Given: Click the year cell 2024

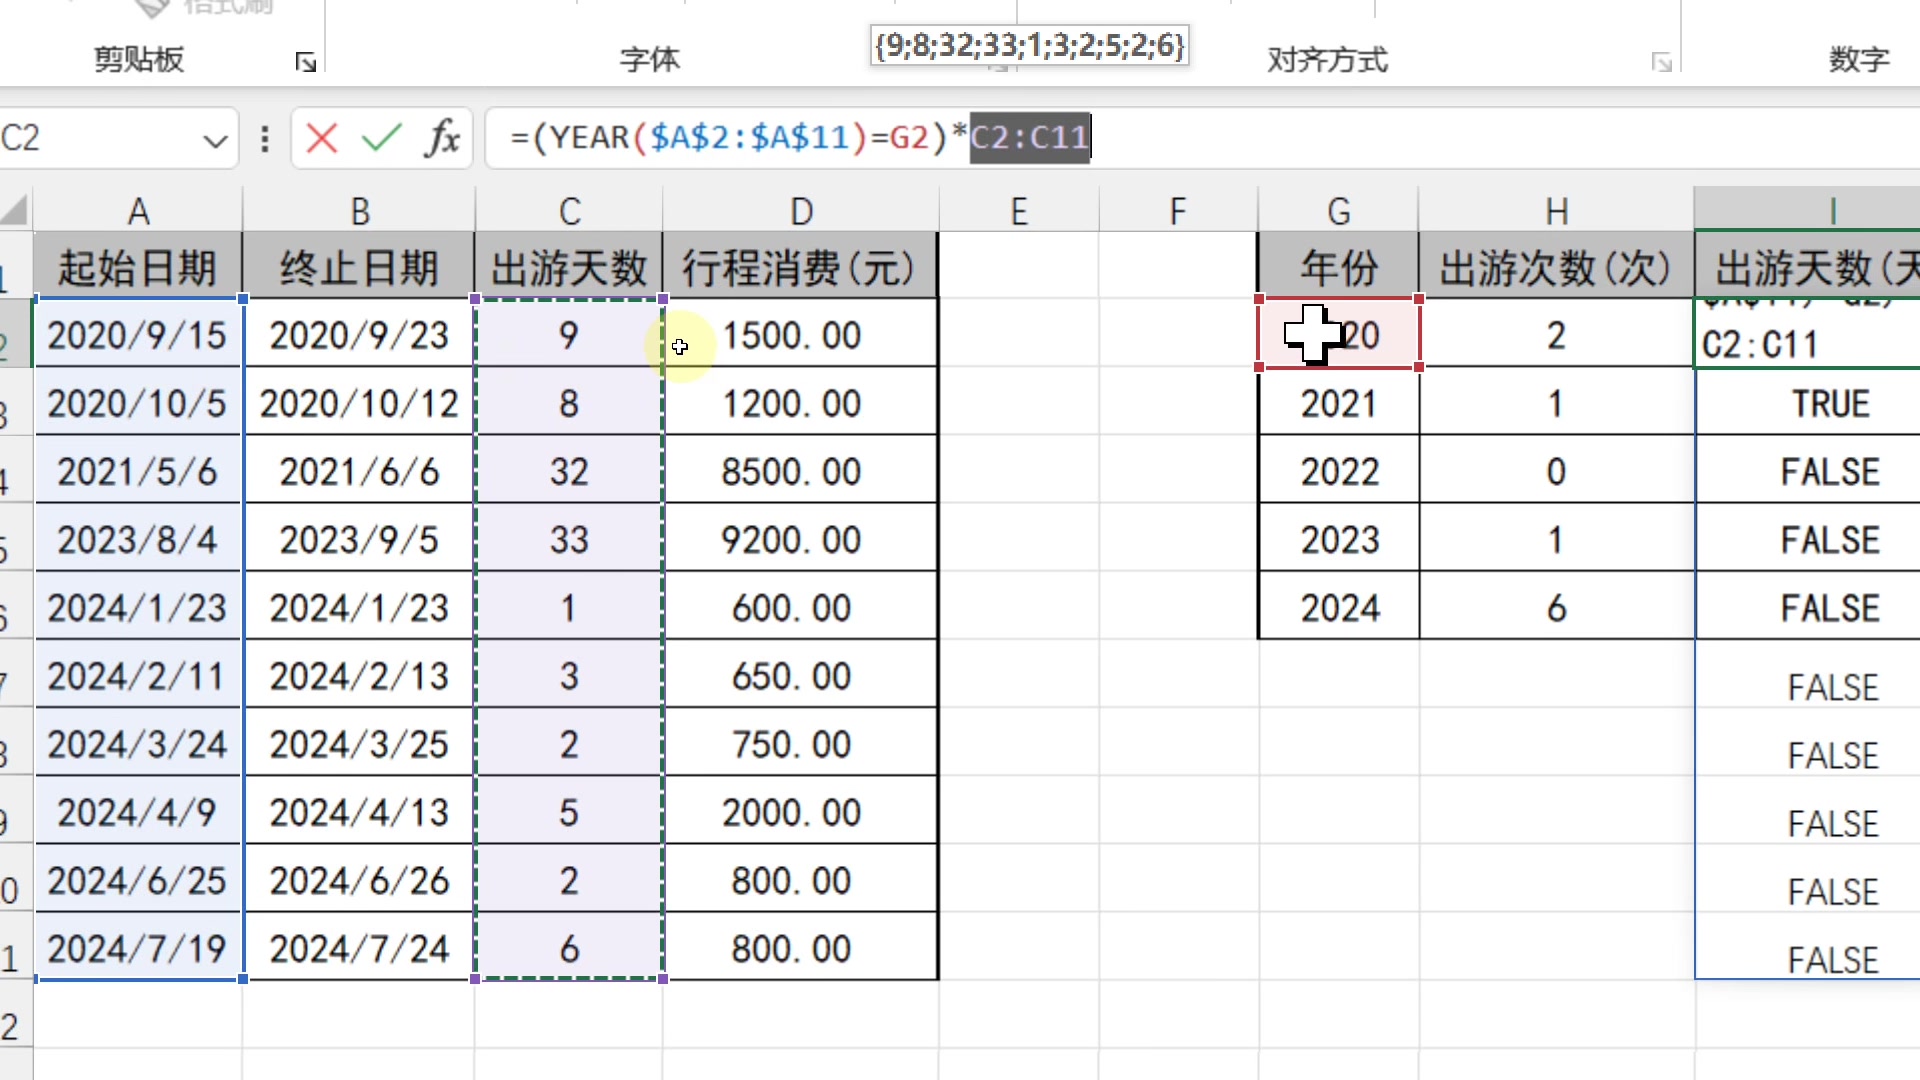Looking at the screenshot, I should click(x=1339, y=607).
